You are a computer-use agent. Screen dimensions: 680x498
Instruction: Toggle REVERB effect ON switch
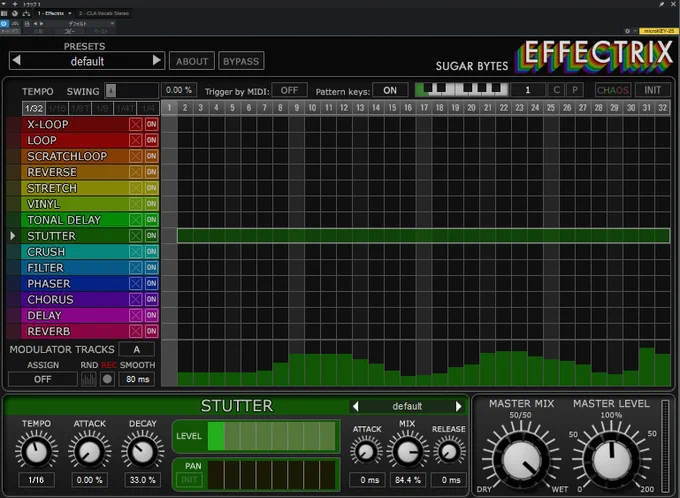coord(151,331)
